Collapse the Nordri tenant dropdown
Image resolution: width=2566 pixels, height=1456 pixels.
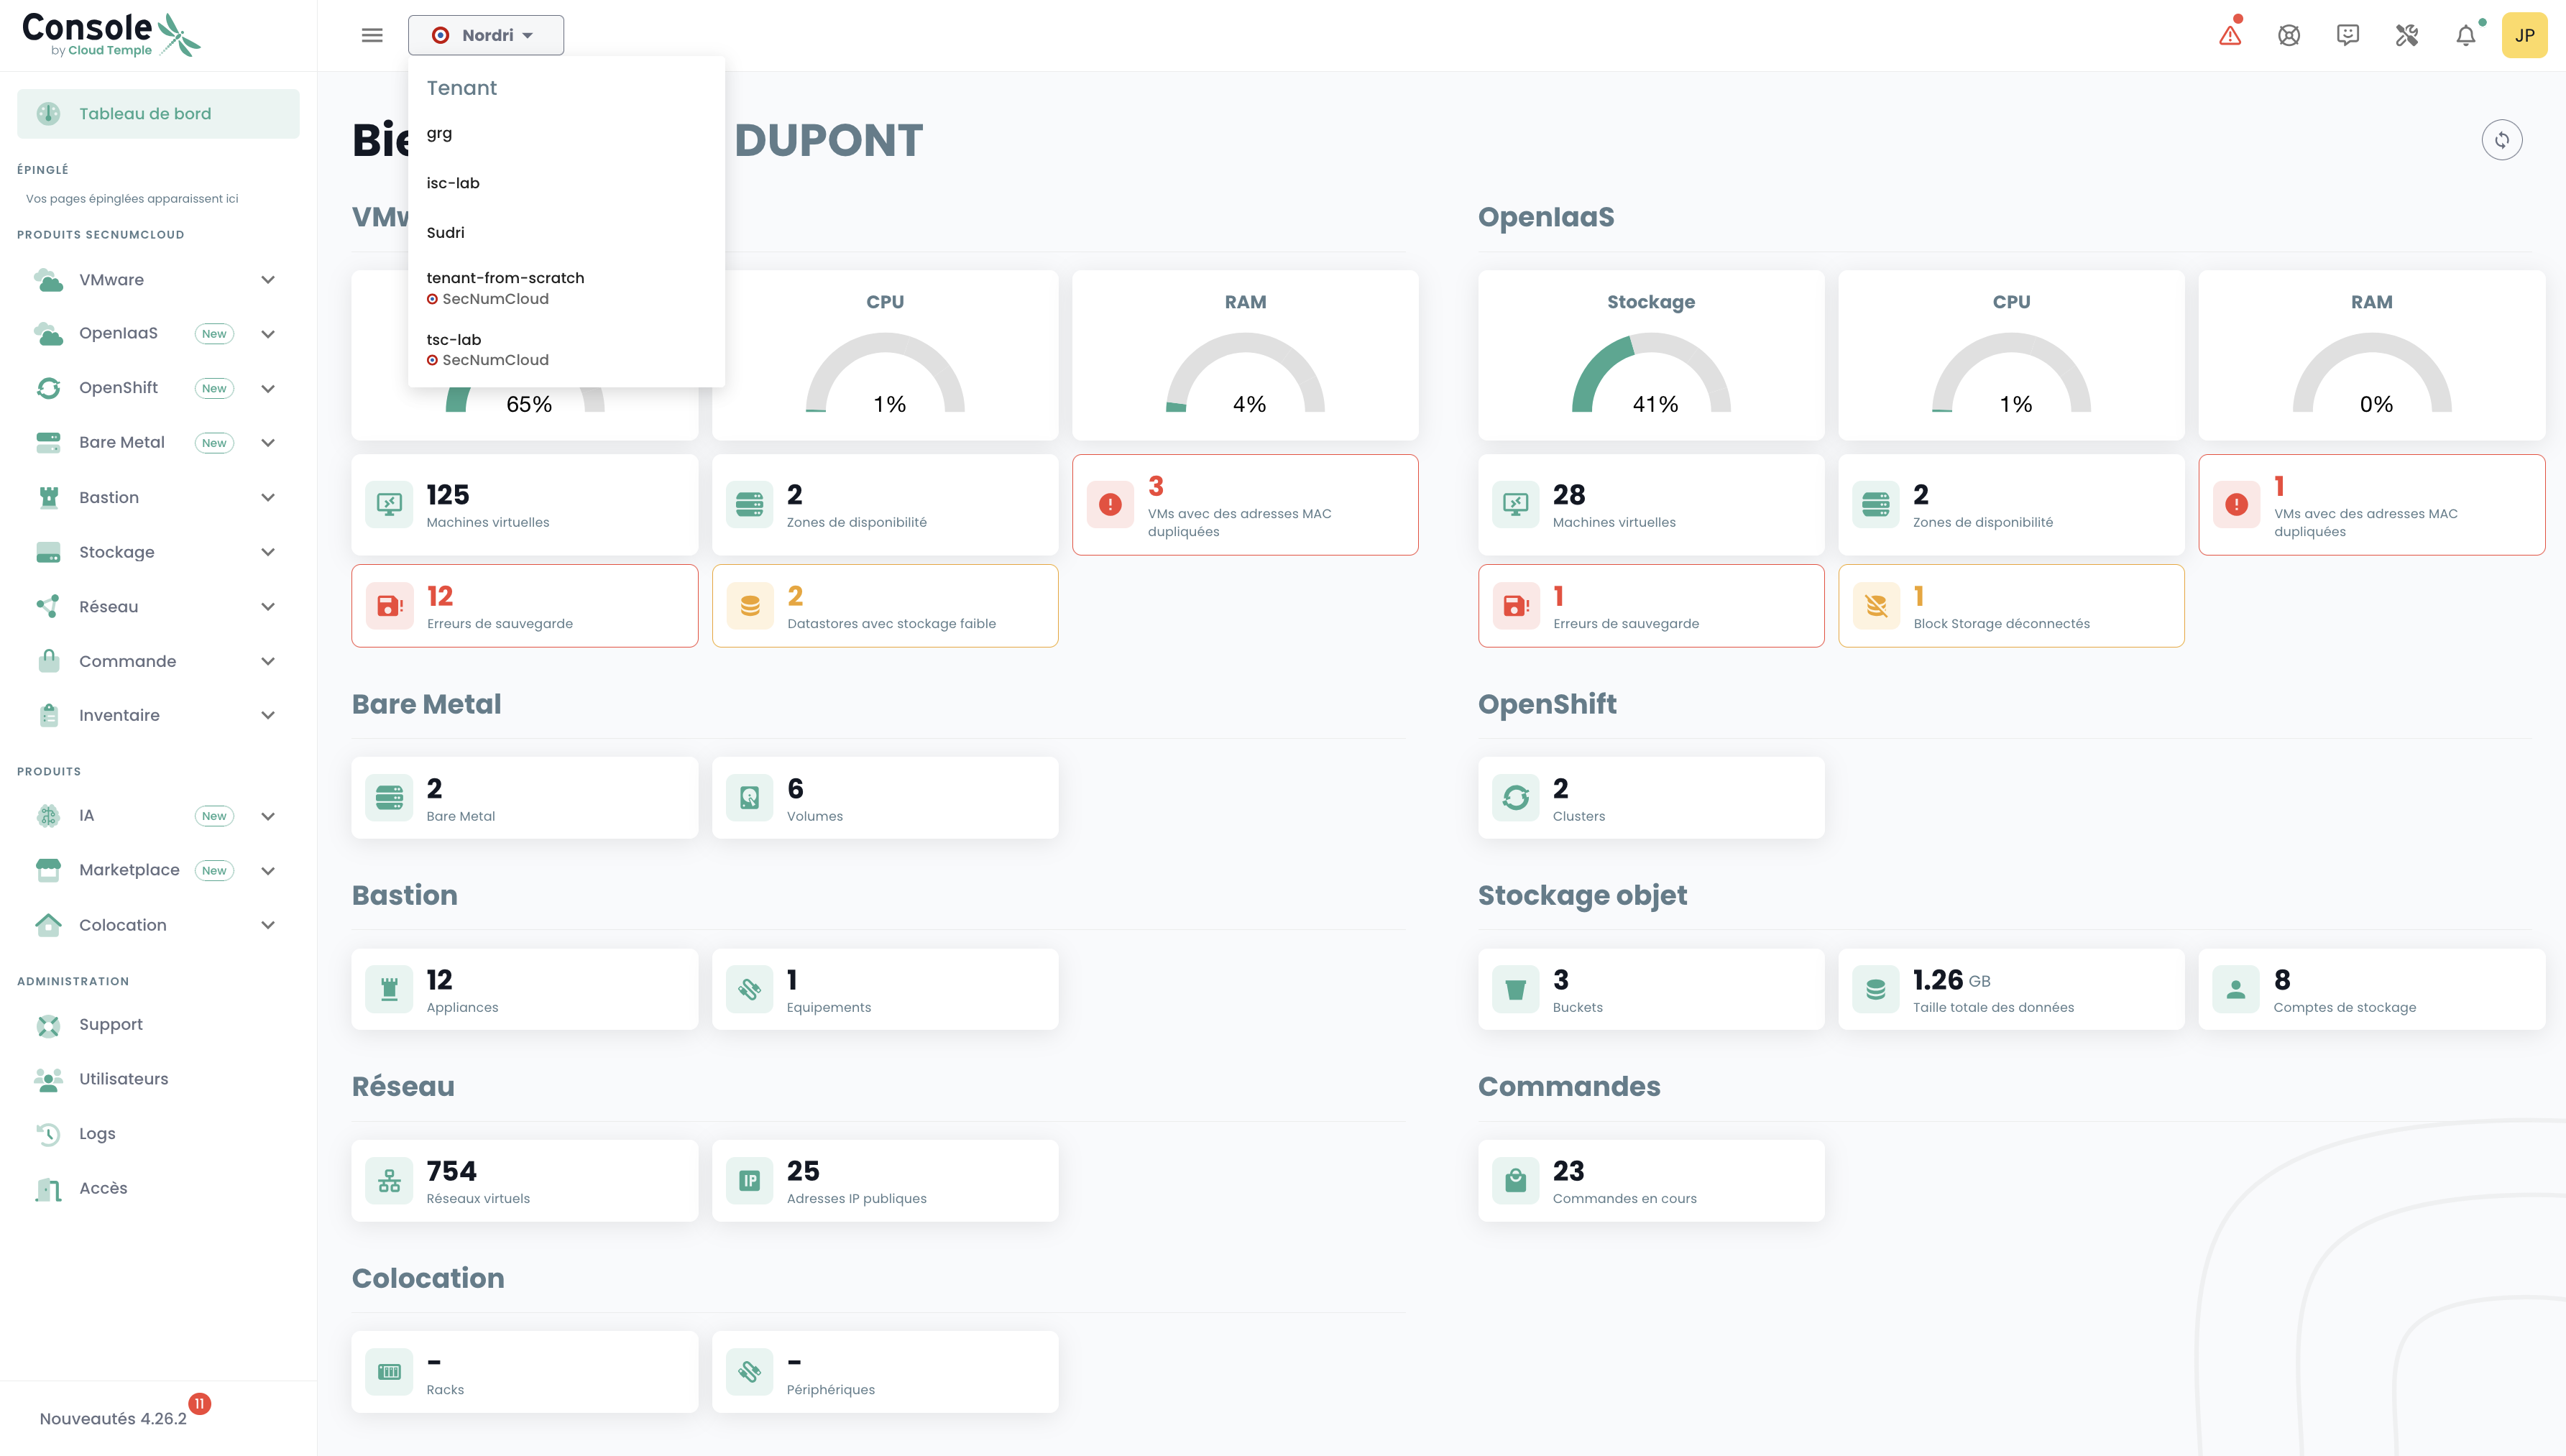486,36
